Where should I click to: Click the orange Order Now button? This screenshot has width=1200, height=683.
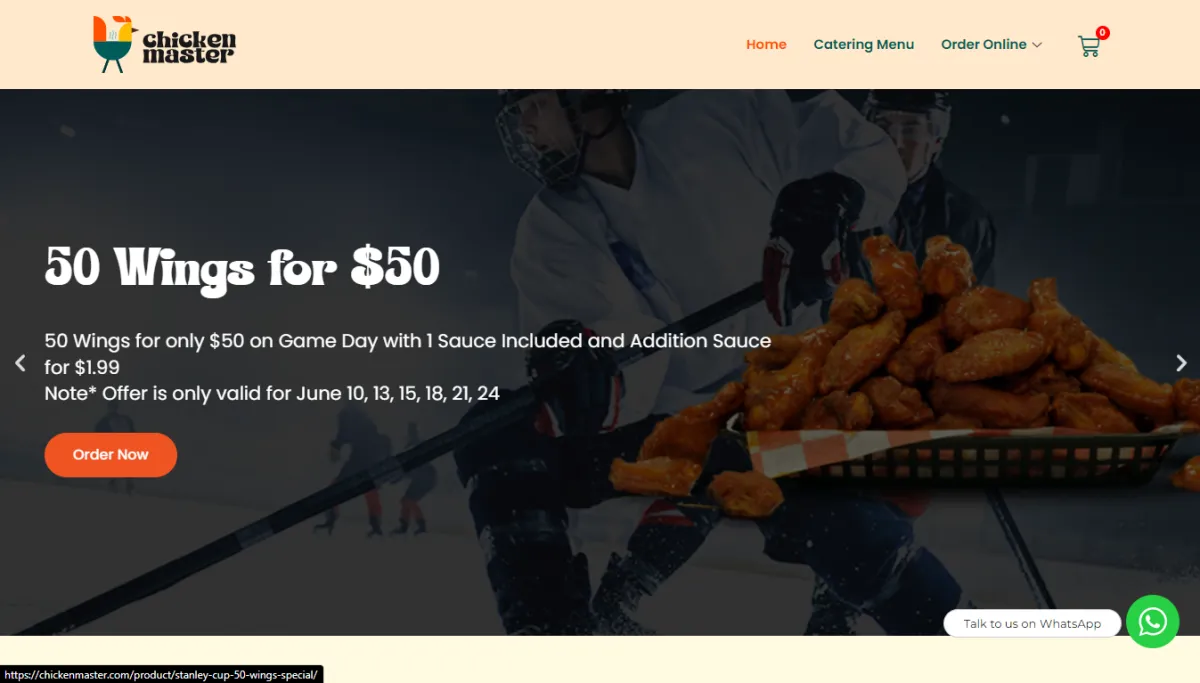click(111, 455)
